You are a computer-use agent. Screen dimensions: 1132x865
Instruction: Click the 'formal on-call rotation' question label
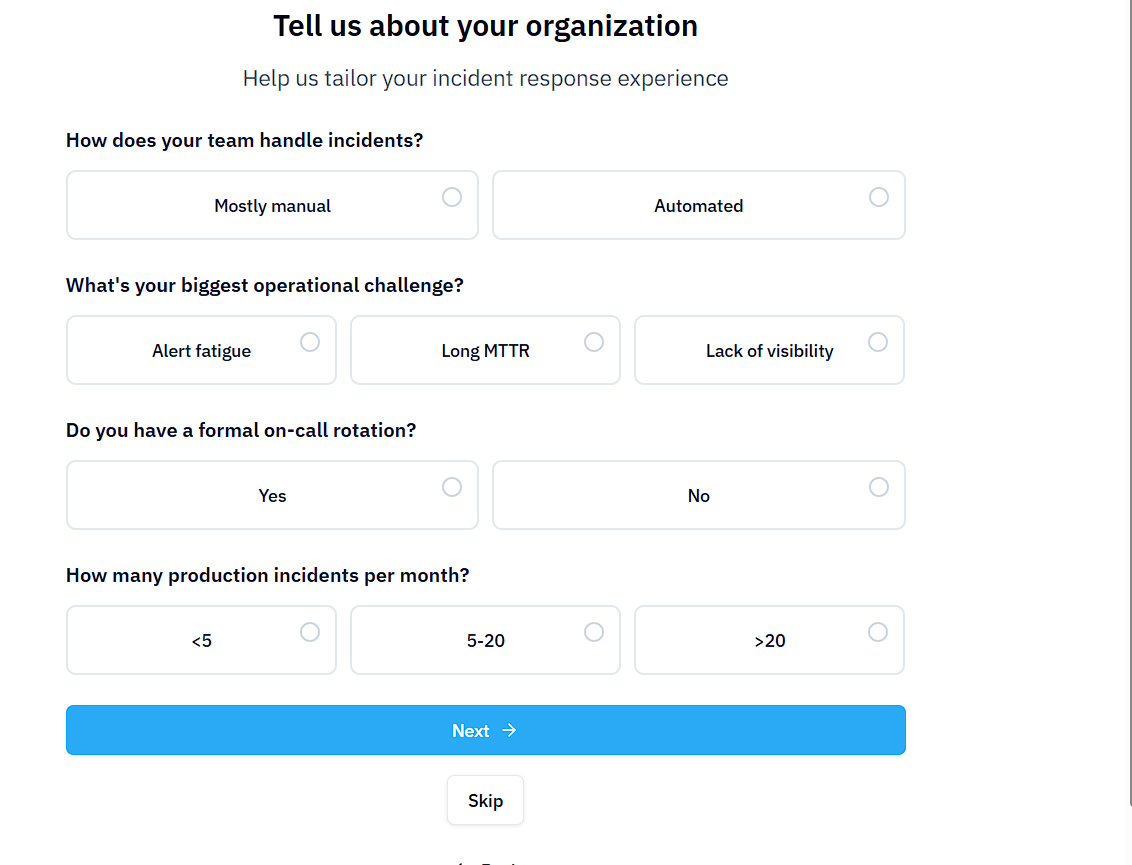pos(240,431)
